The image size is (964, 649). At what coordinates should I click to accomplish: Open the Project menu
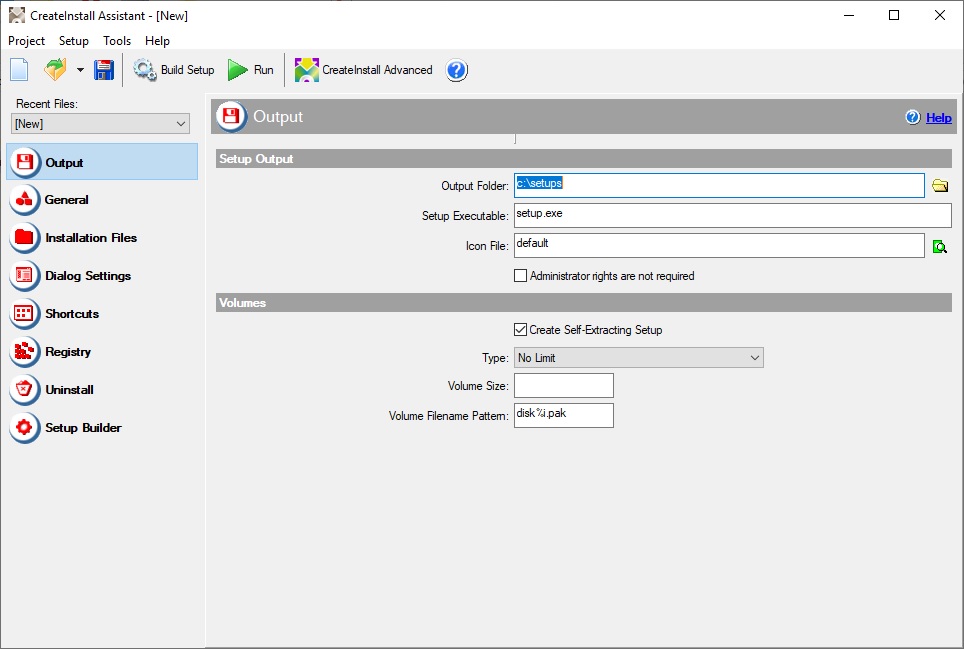[x=26, y=41]
